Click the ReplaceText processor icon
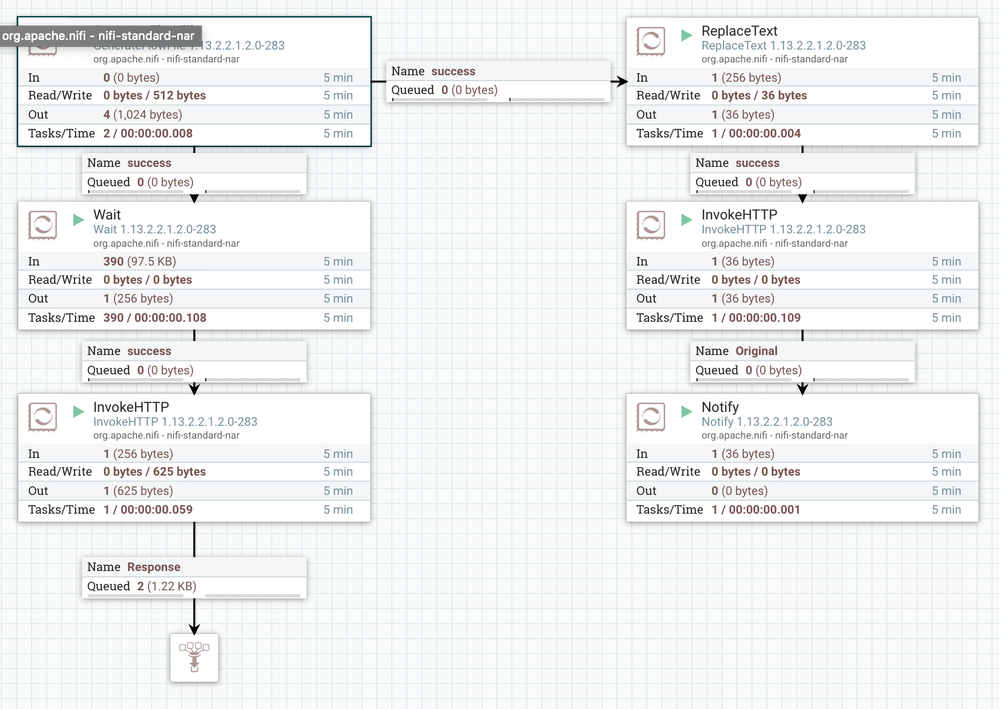The image size is (999, 709). tap(651, 41)
